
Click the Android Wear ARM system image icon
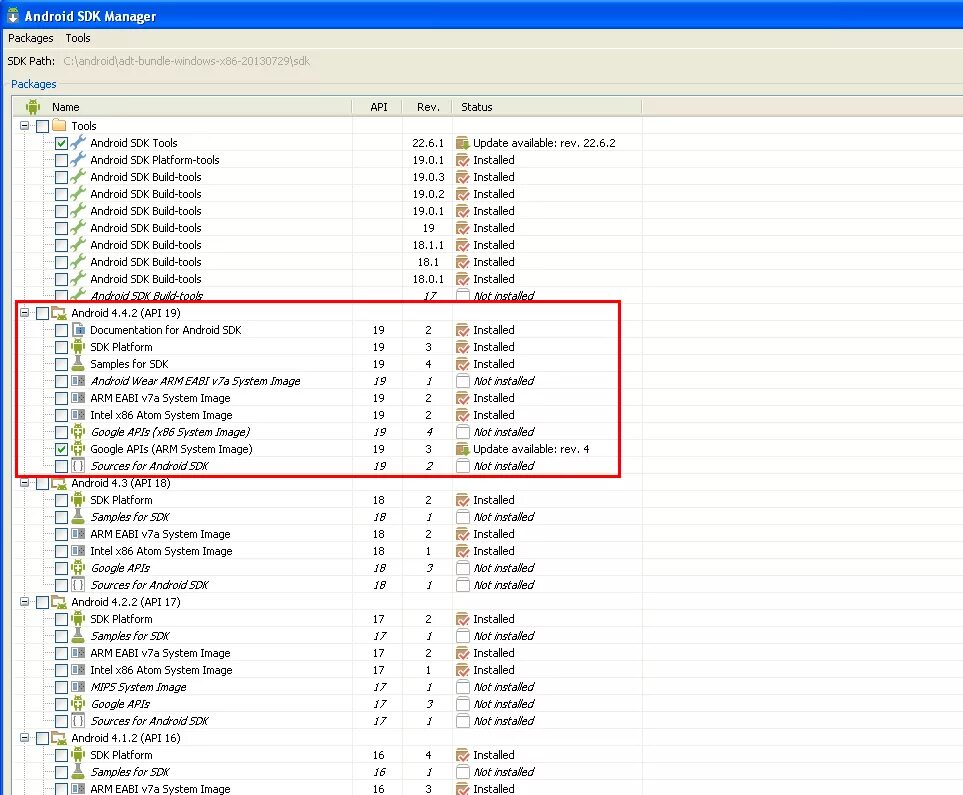click(78, 381)
